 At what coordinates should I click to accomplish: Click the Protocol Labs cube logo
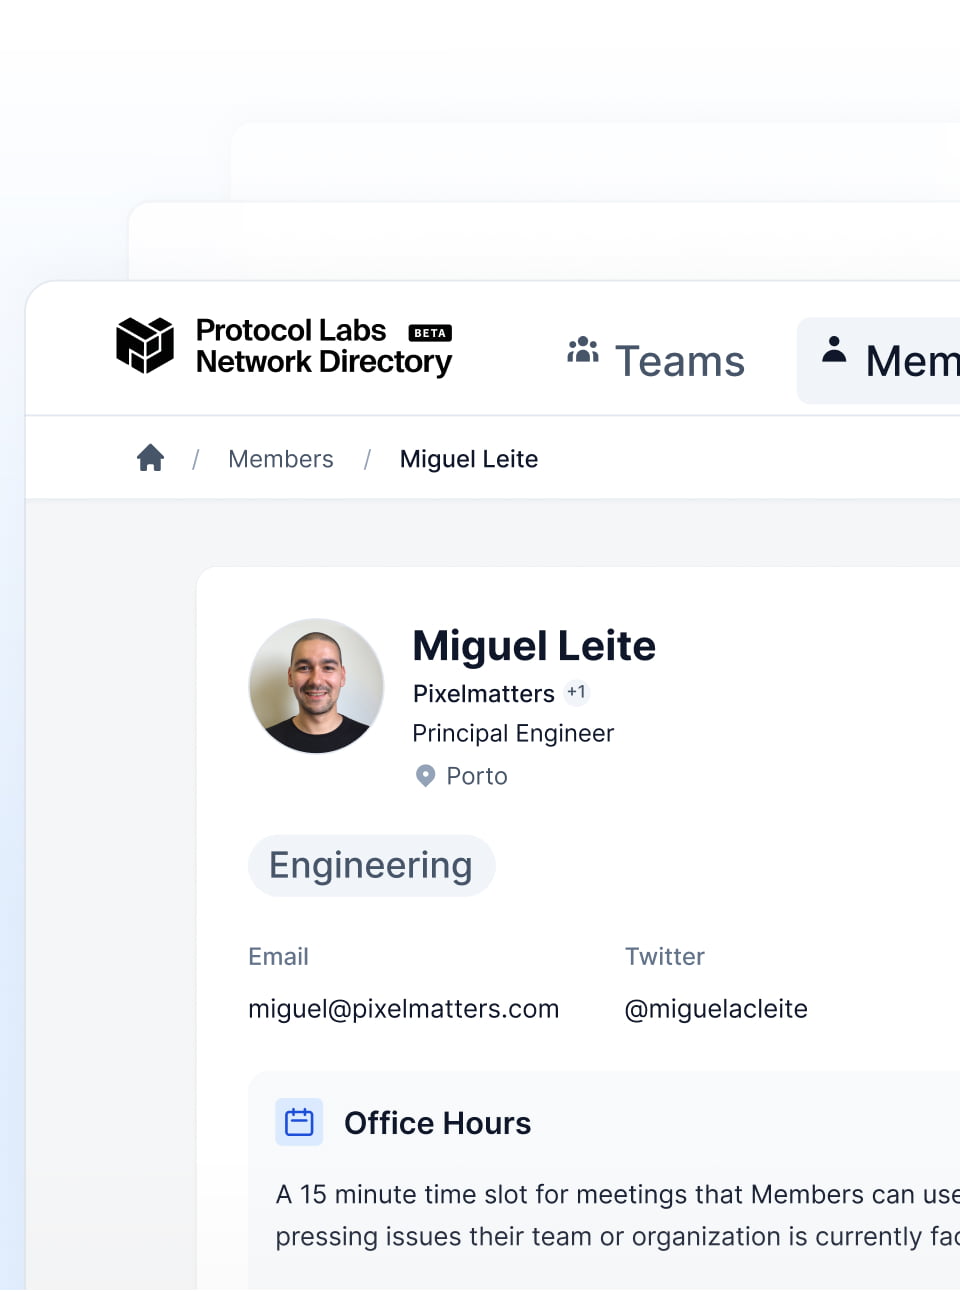point(145,345)
